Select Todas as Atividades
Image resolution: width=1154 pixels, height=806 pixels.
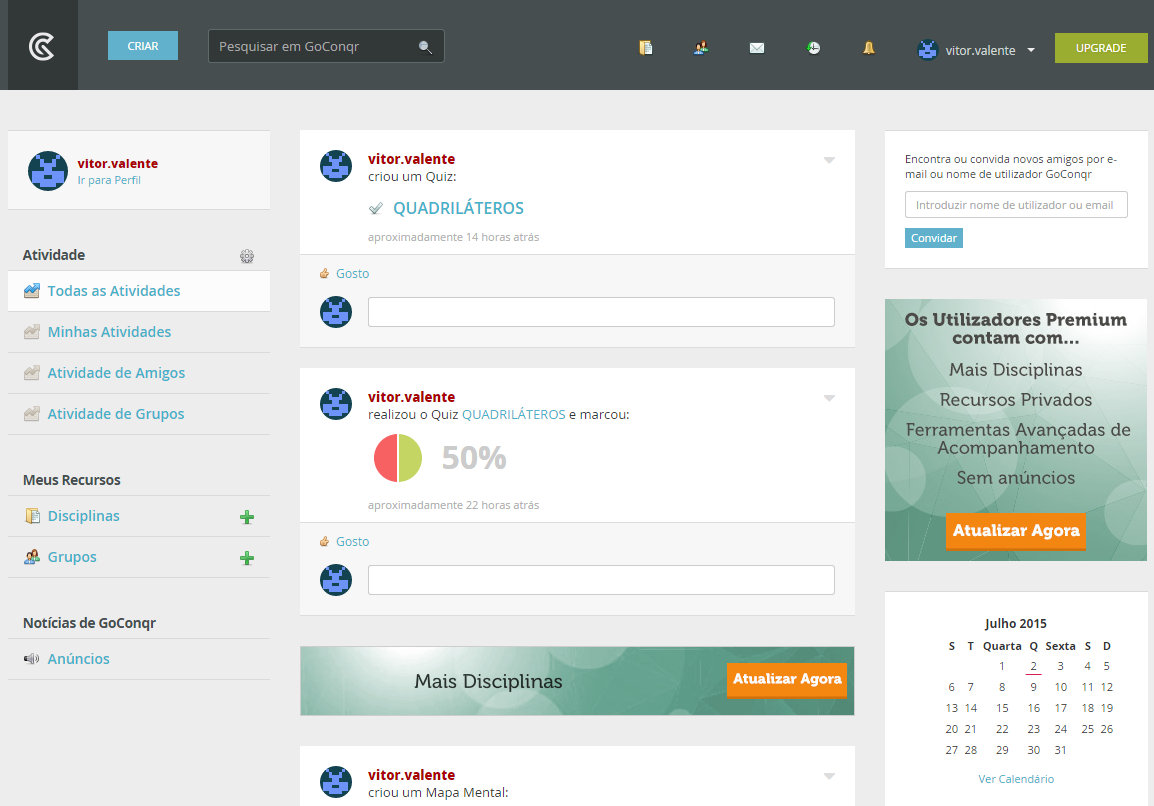tap(138, 291)
